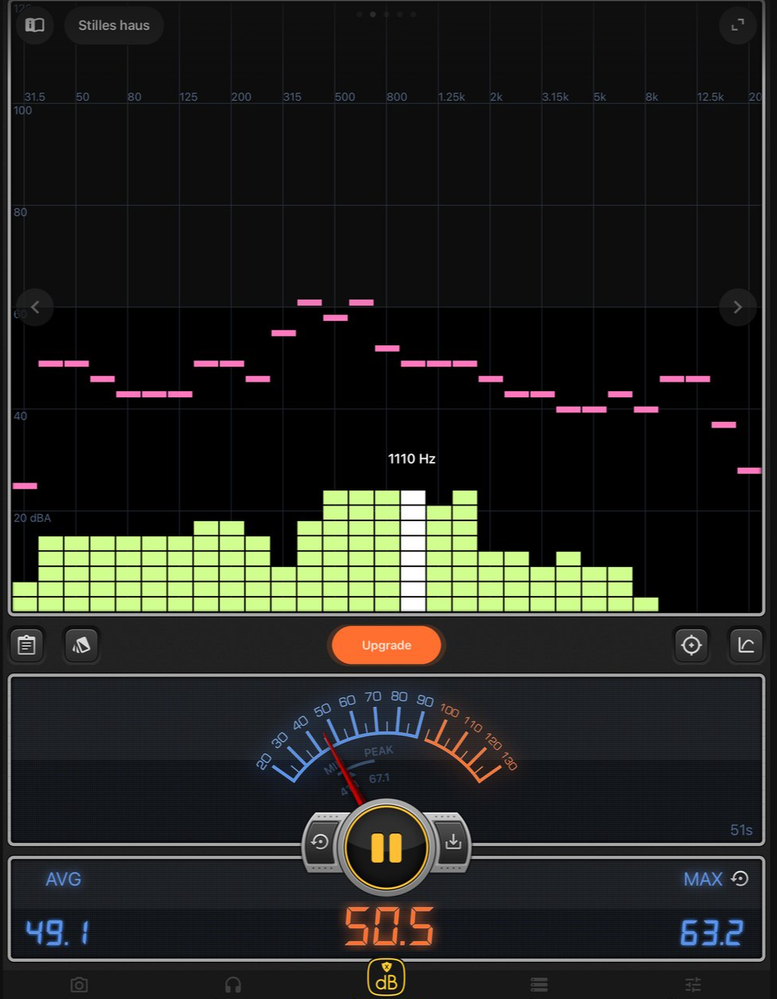The width and height of the screenshot is (777, 999).
Task: Open the recordings list tab
Action: (x=539, y=985)
